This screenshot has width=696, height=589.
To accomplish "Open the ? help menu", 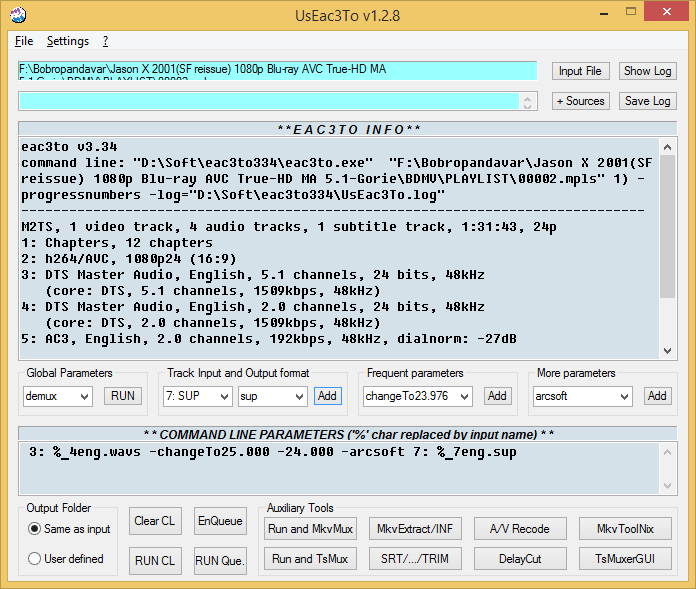I will (x=106, y=41).
